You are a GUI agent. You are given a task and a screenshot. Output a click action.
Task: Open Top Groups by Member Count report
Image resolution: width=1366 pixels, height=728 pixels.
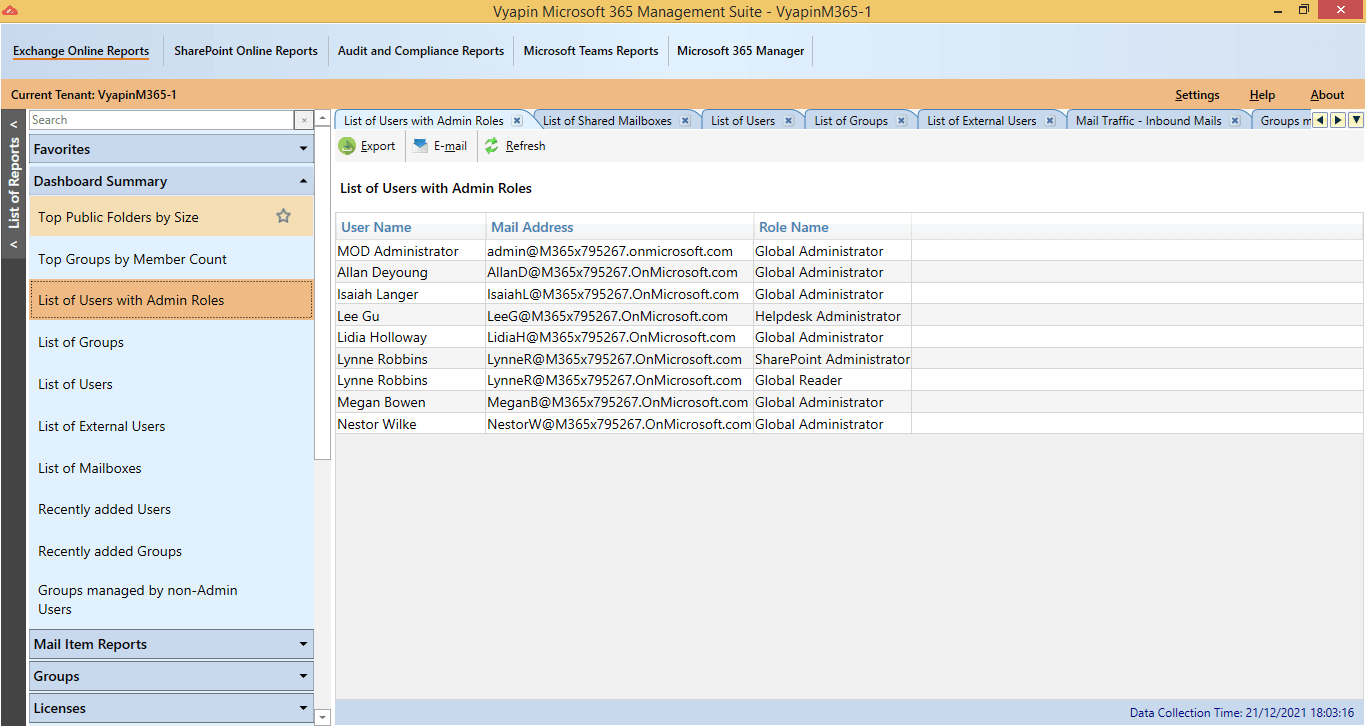[171, 259]
